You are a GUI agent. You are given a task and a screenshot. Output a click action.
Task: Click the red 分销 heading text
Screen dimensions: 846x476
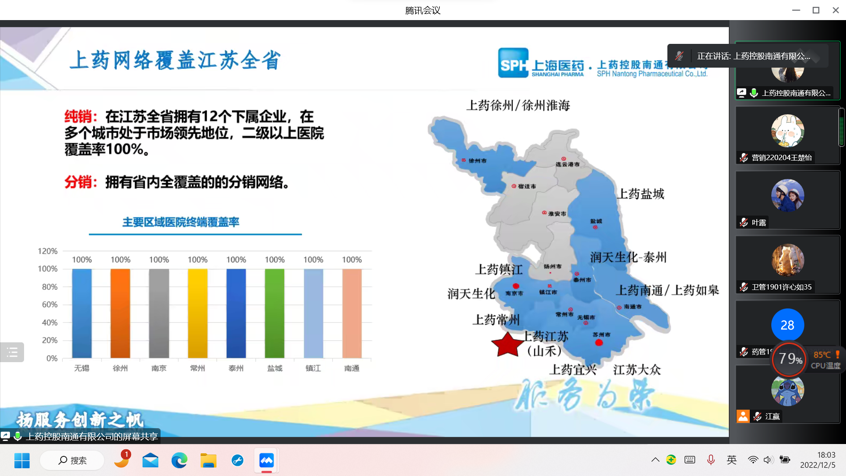[x=80, y=182]
